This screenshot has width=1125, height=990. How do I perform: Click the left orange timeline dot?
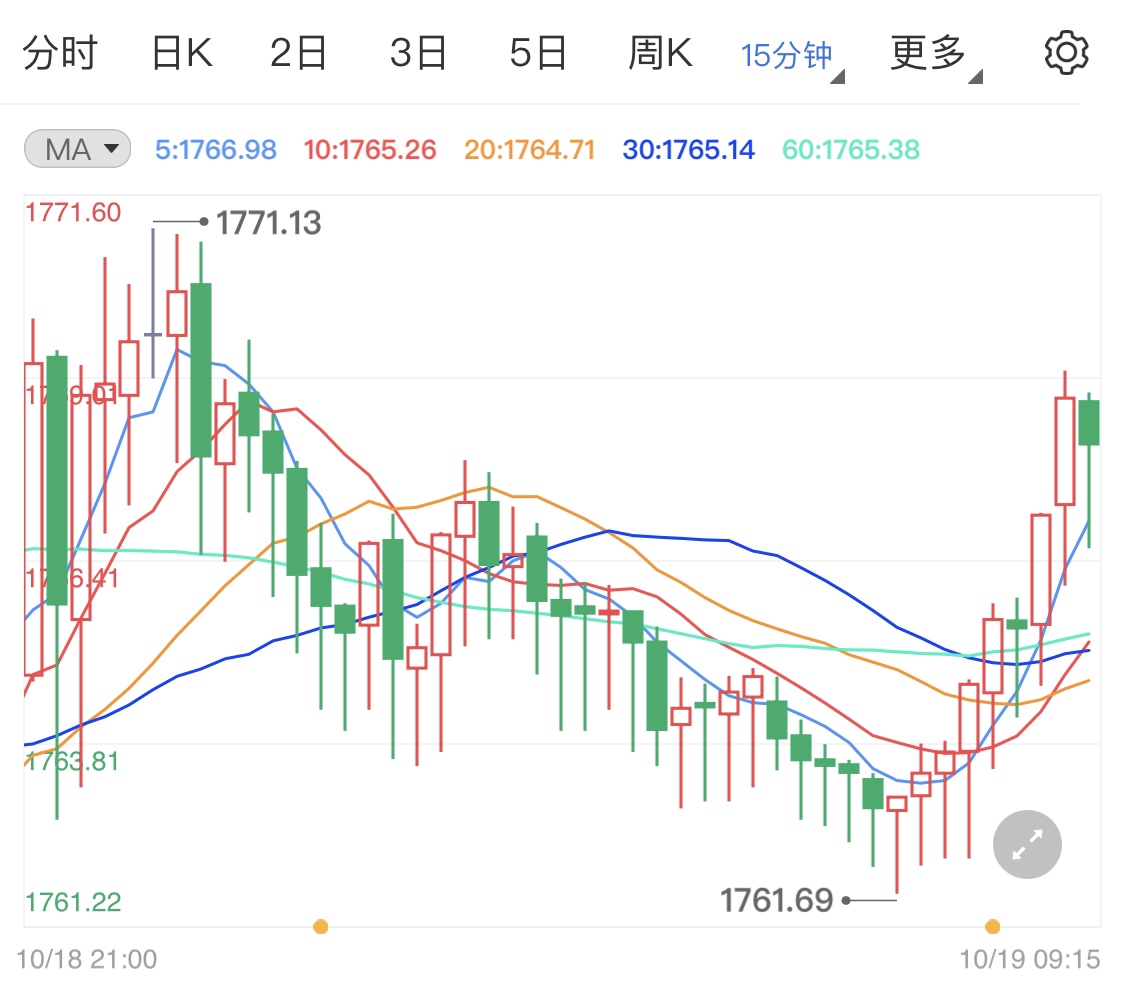click(x=321, y=927)
